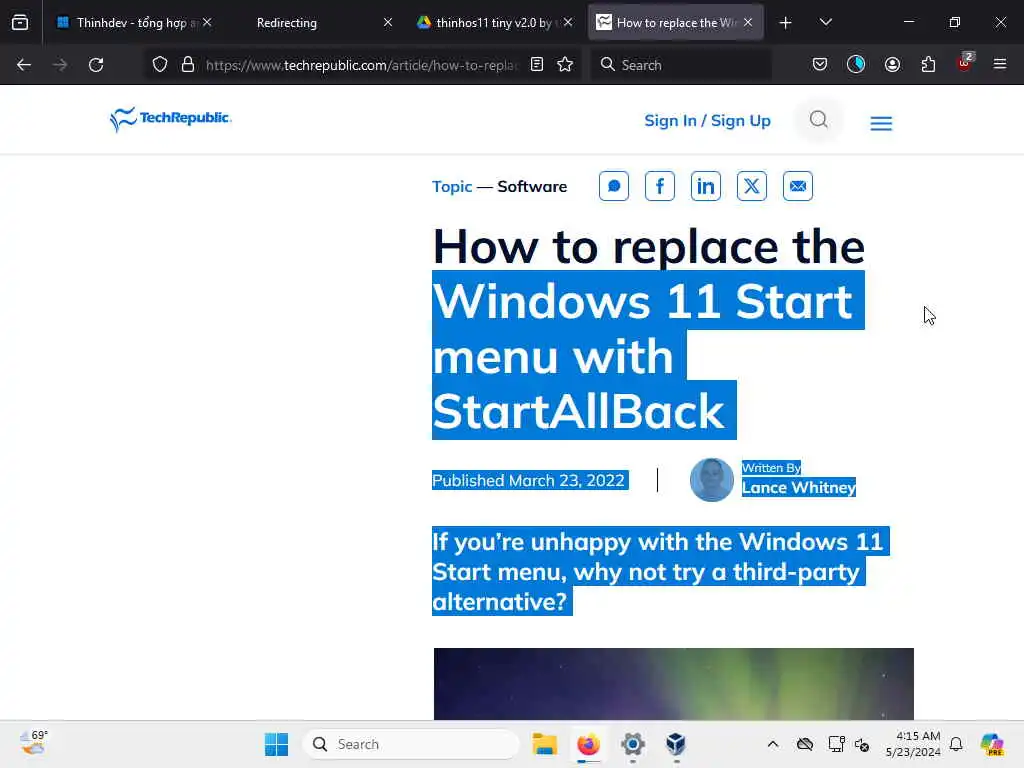Screen dimensions: 1024x768
Task: Click Firefox taskbar icon
Action: click(x=588, y=744)
